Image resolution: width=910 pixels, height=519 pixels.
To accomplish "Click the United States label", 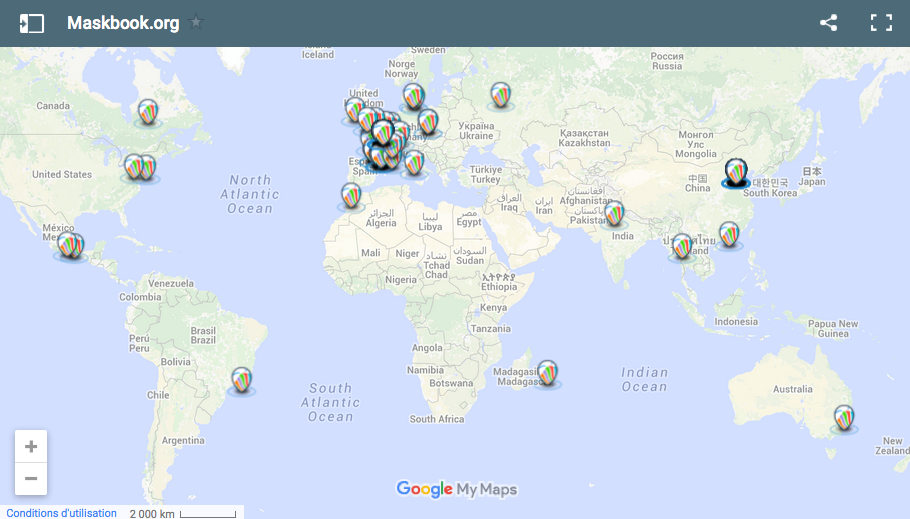I will [x=62, y=174].
